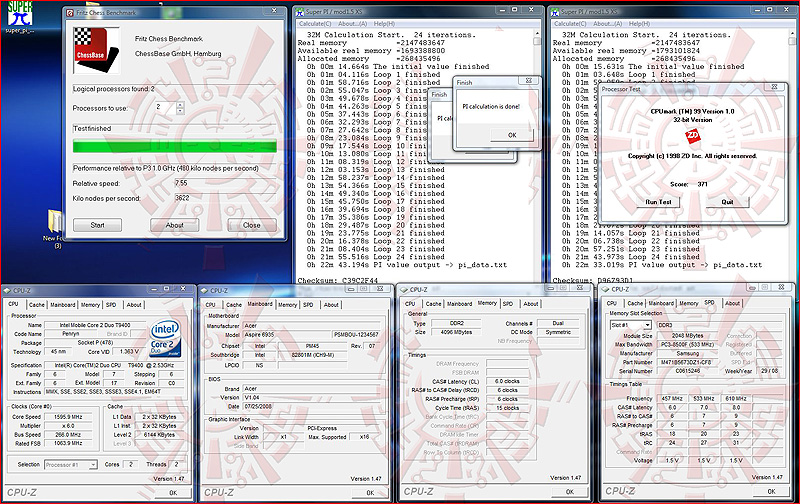
Task: Open the Processor #1 selection dropdown
Action: [x=70, y=465]
